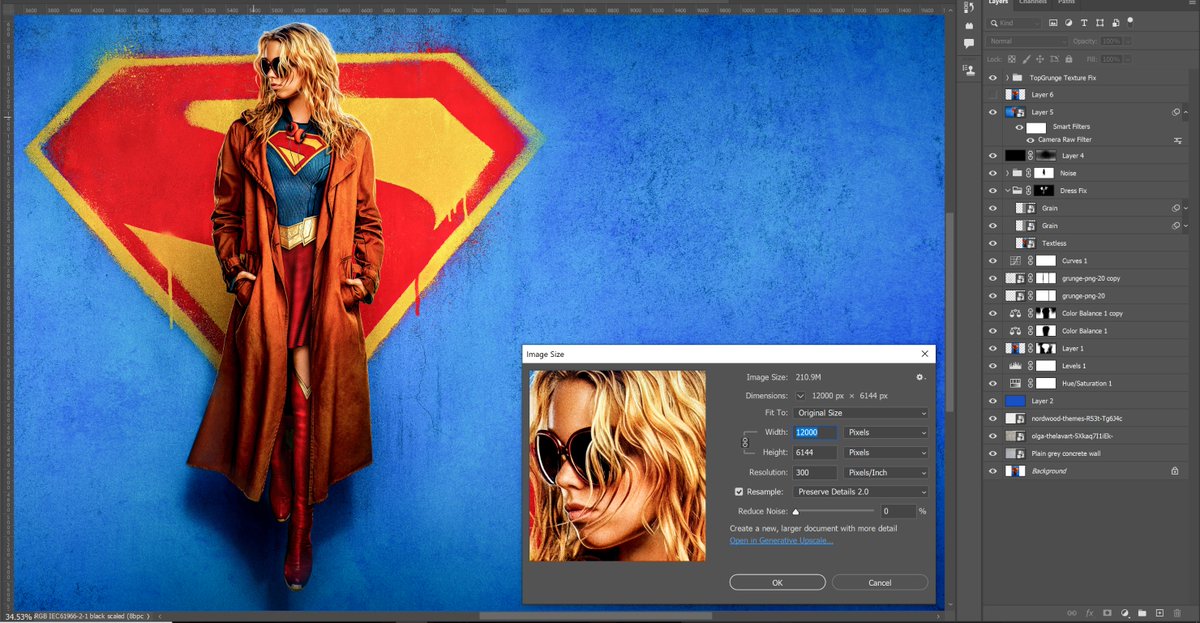Add layer style fx icon

point(1089,612)
